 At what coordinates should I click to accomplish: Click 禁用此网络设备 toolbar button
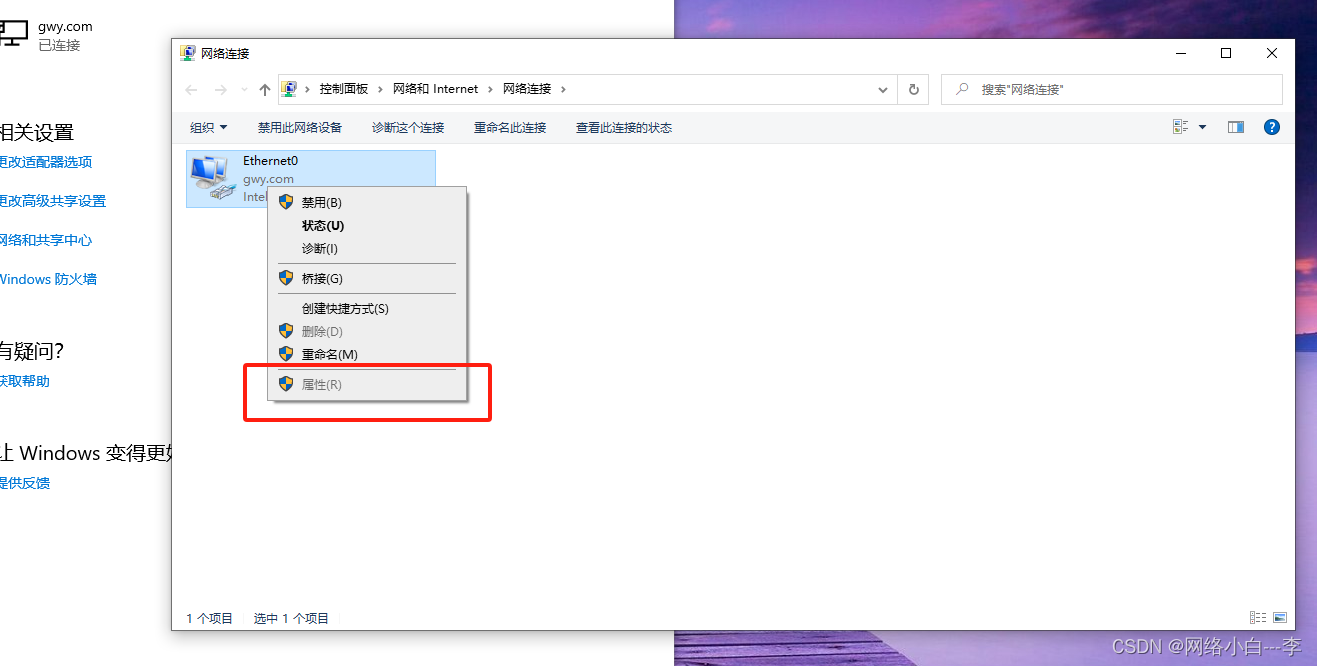tap(300, 127)
